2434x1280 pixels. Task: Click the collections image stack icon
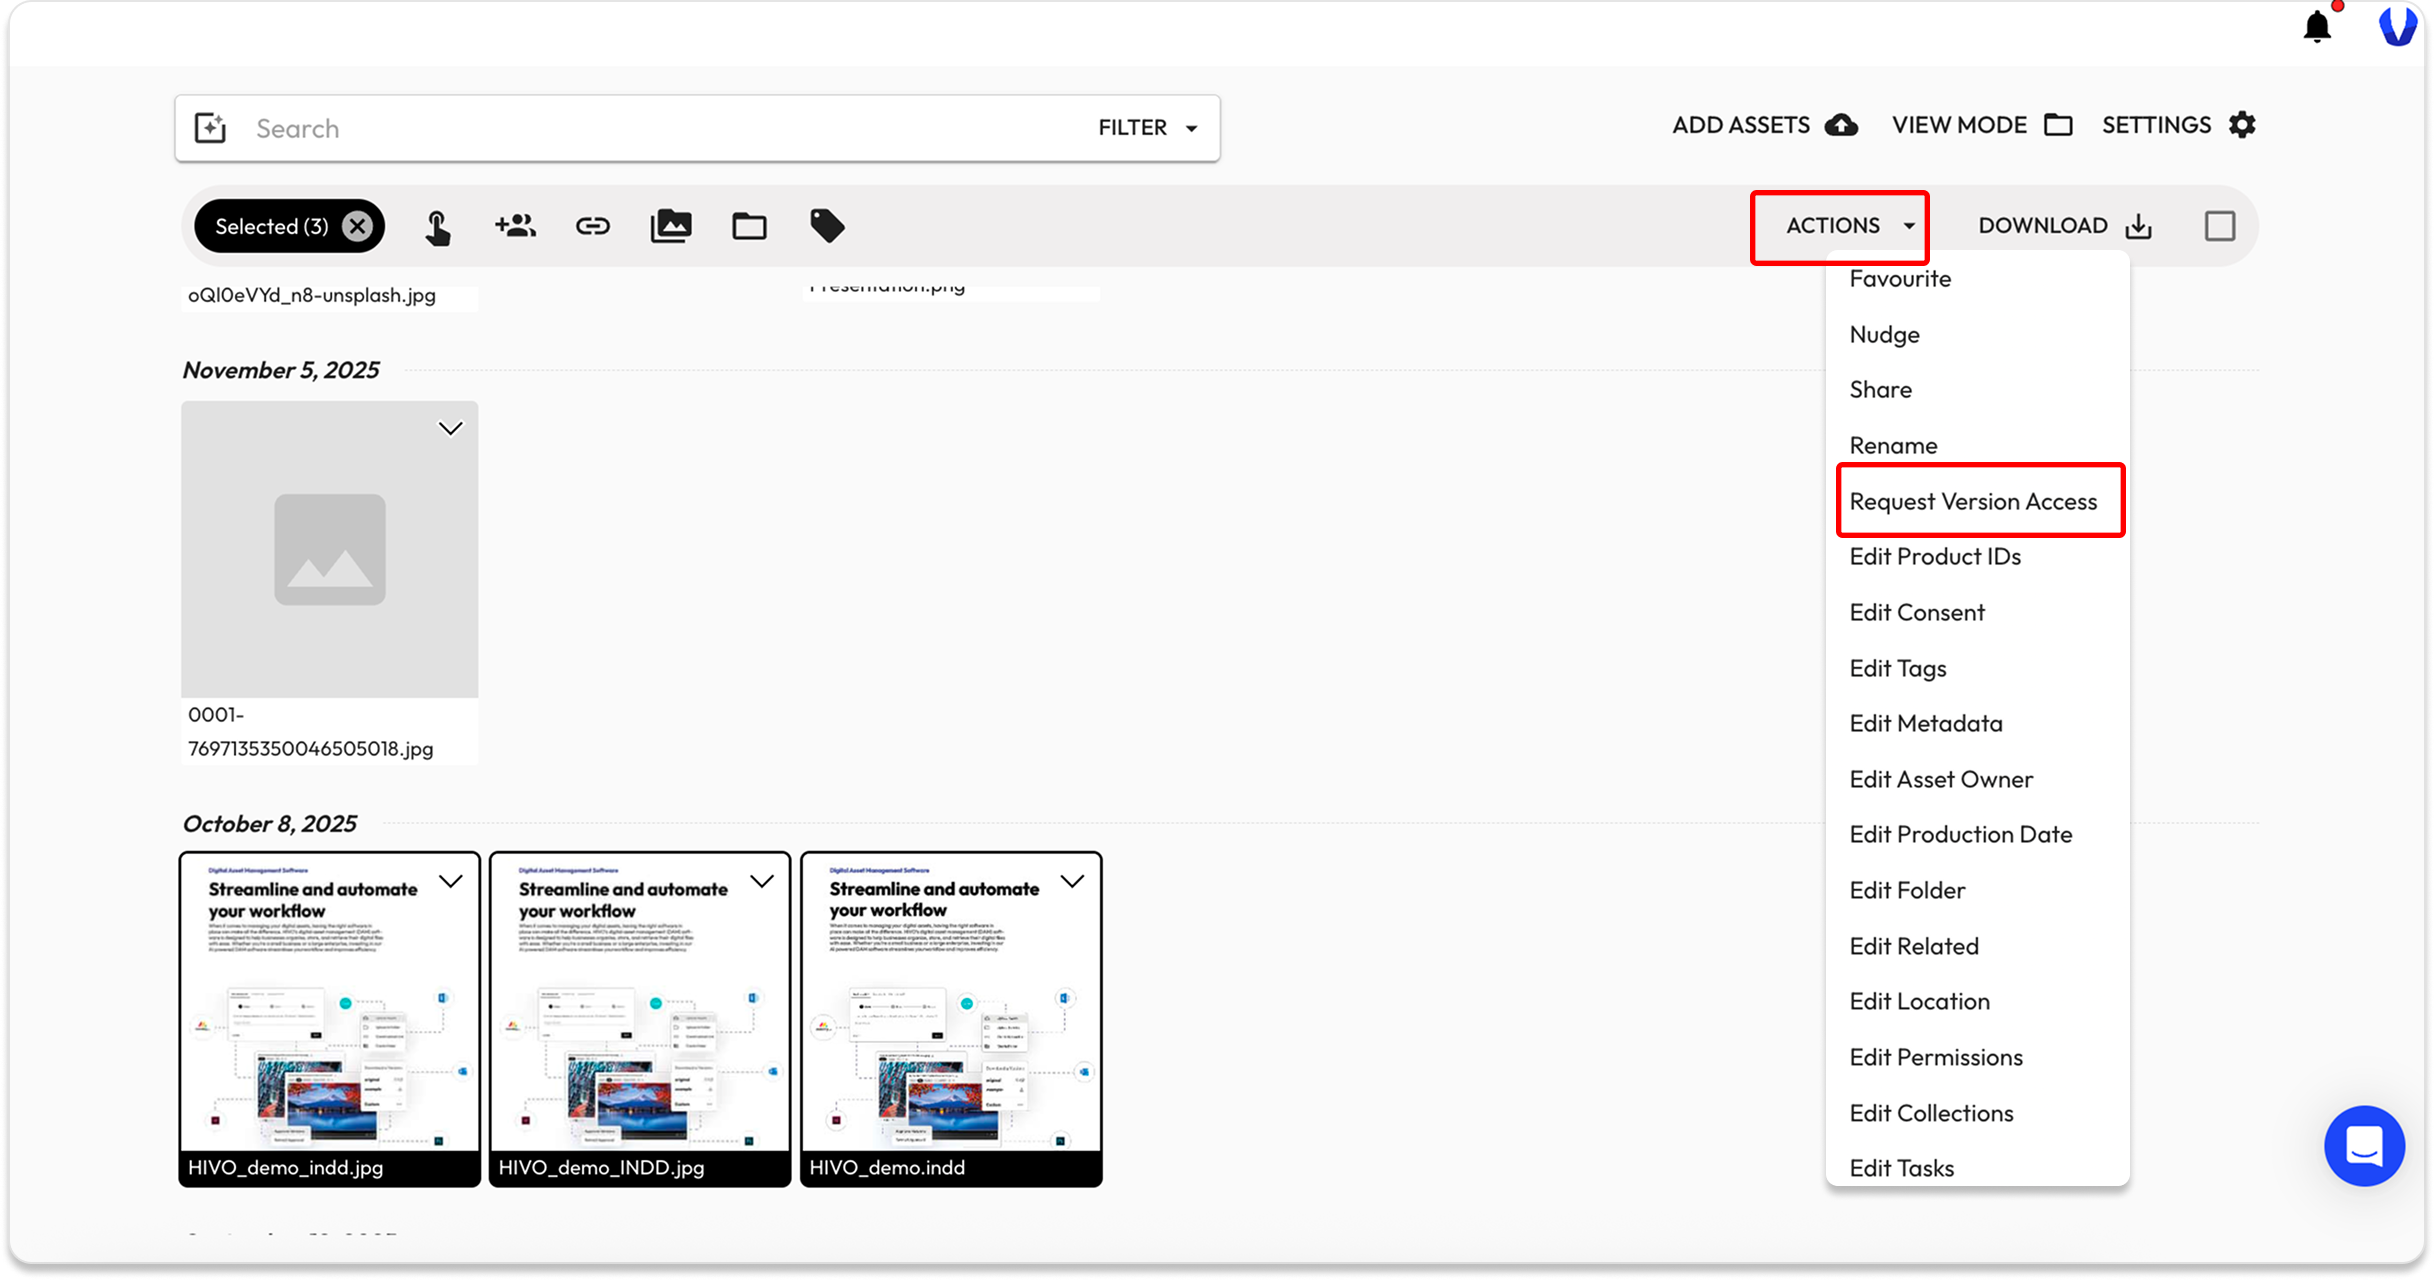point(670,226)
